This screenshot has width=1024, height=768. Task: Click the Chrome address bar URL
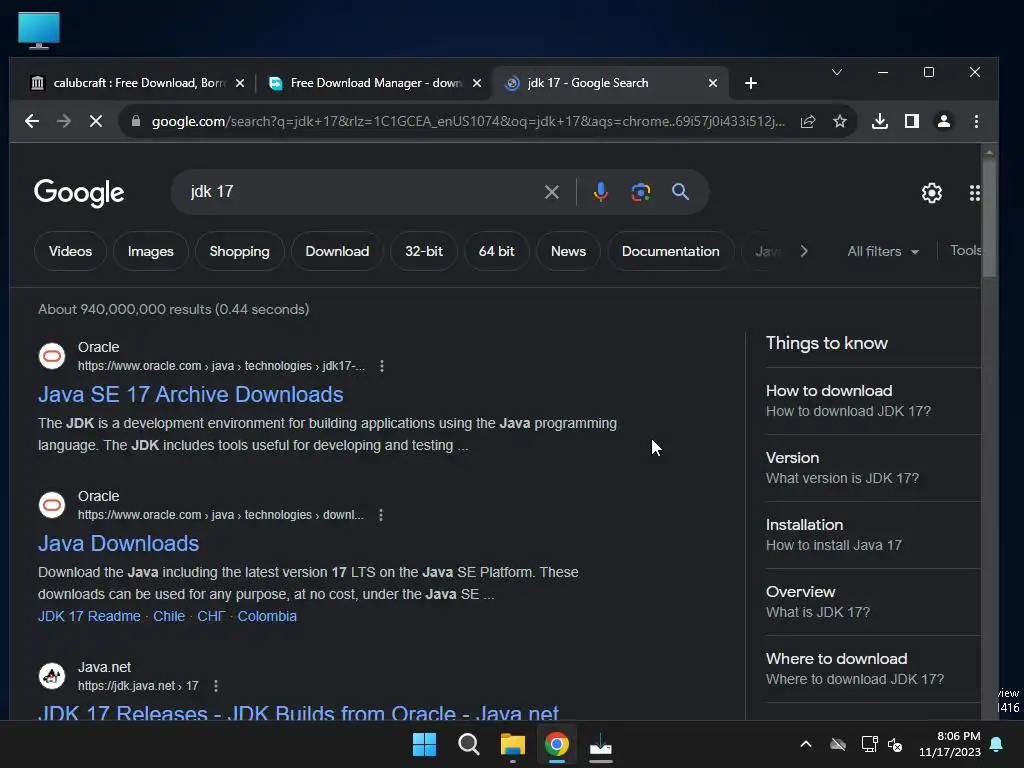(x=468, y=121)
